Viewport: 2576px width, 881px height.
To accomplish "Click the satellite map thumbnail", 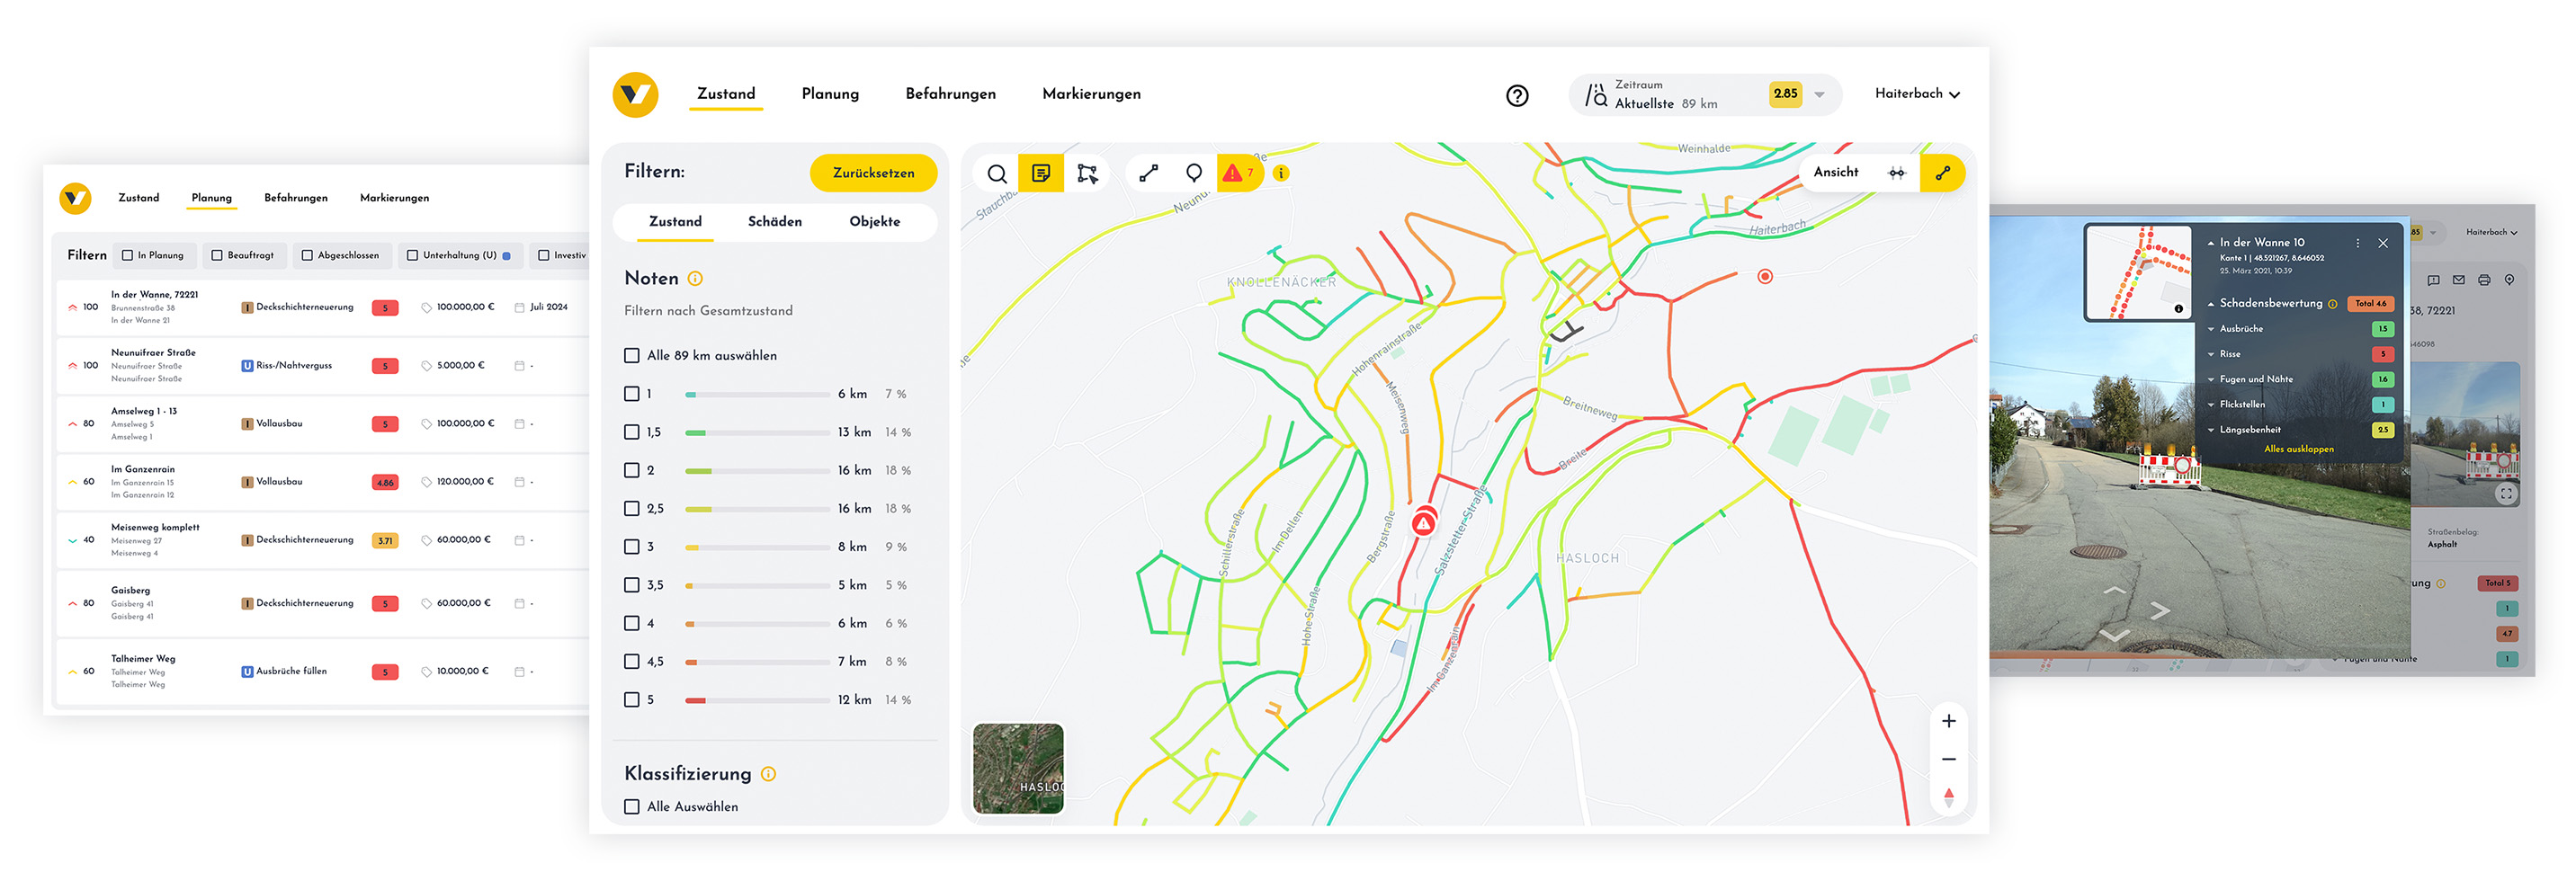I will pos(1017,768).
